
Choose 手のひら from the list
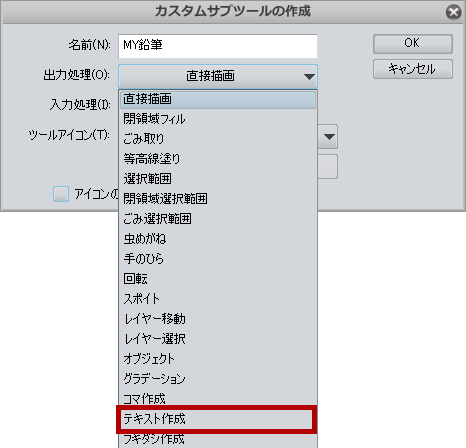tap(218, 259)
